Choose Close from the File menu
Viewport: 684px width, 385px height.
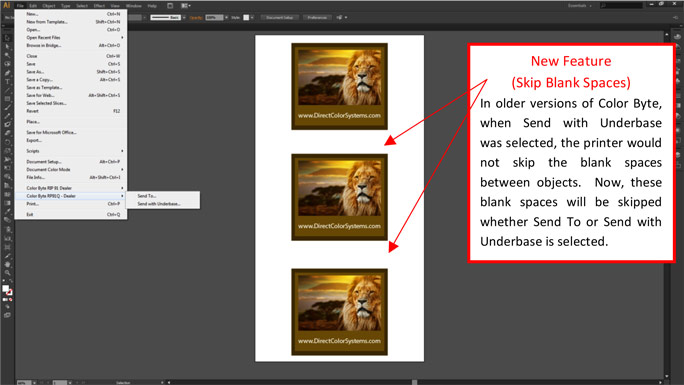pyautogui.click(x=71, y=56)
